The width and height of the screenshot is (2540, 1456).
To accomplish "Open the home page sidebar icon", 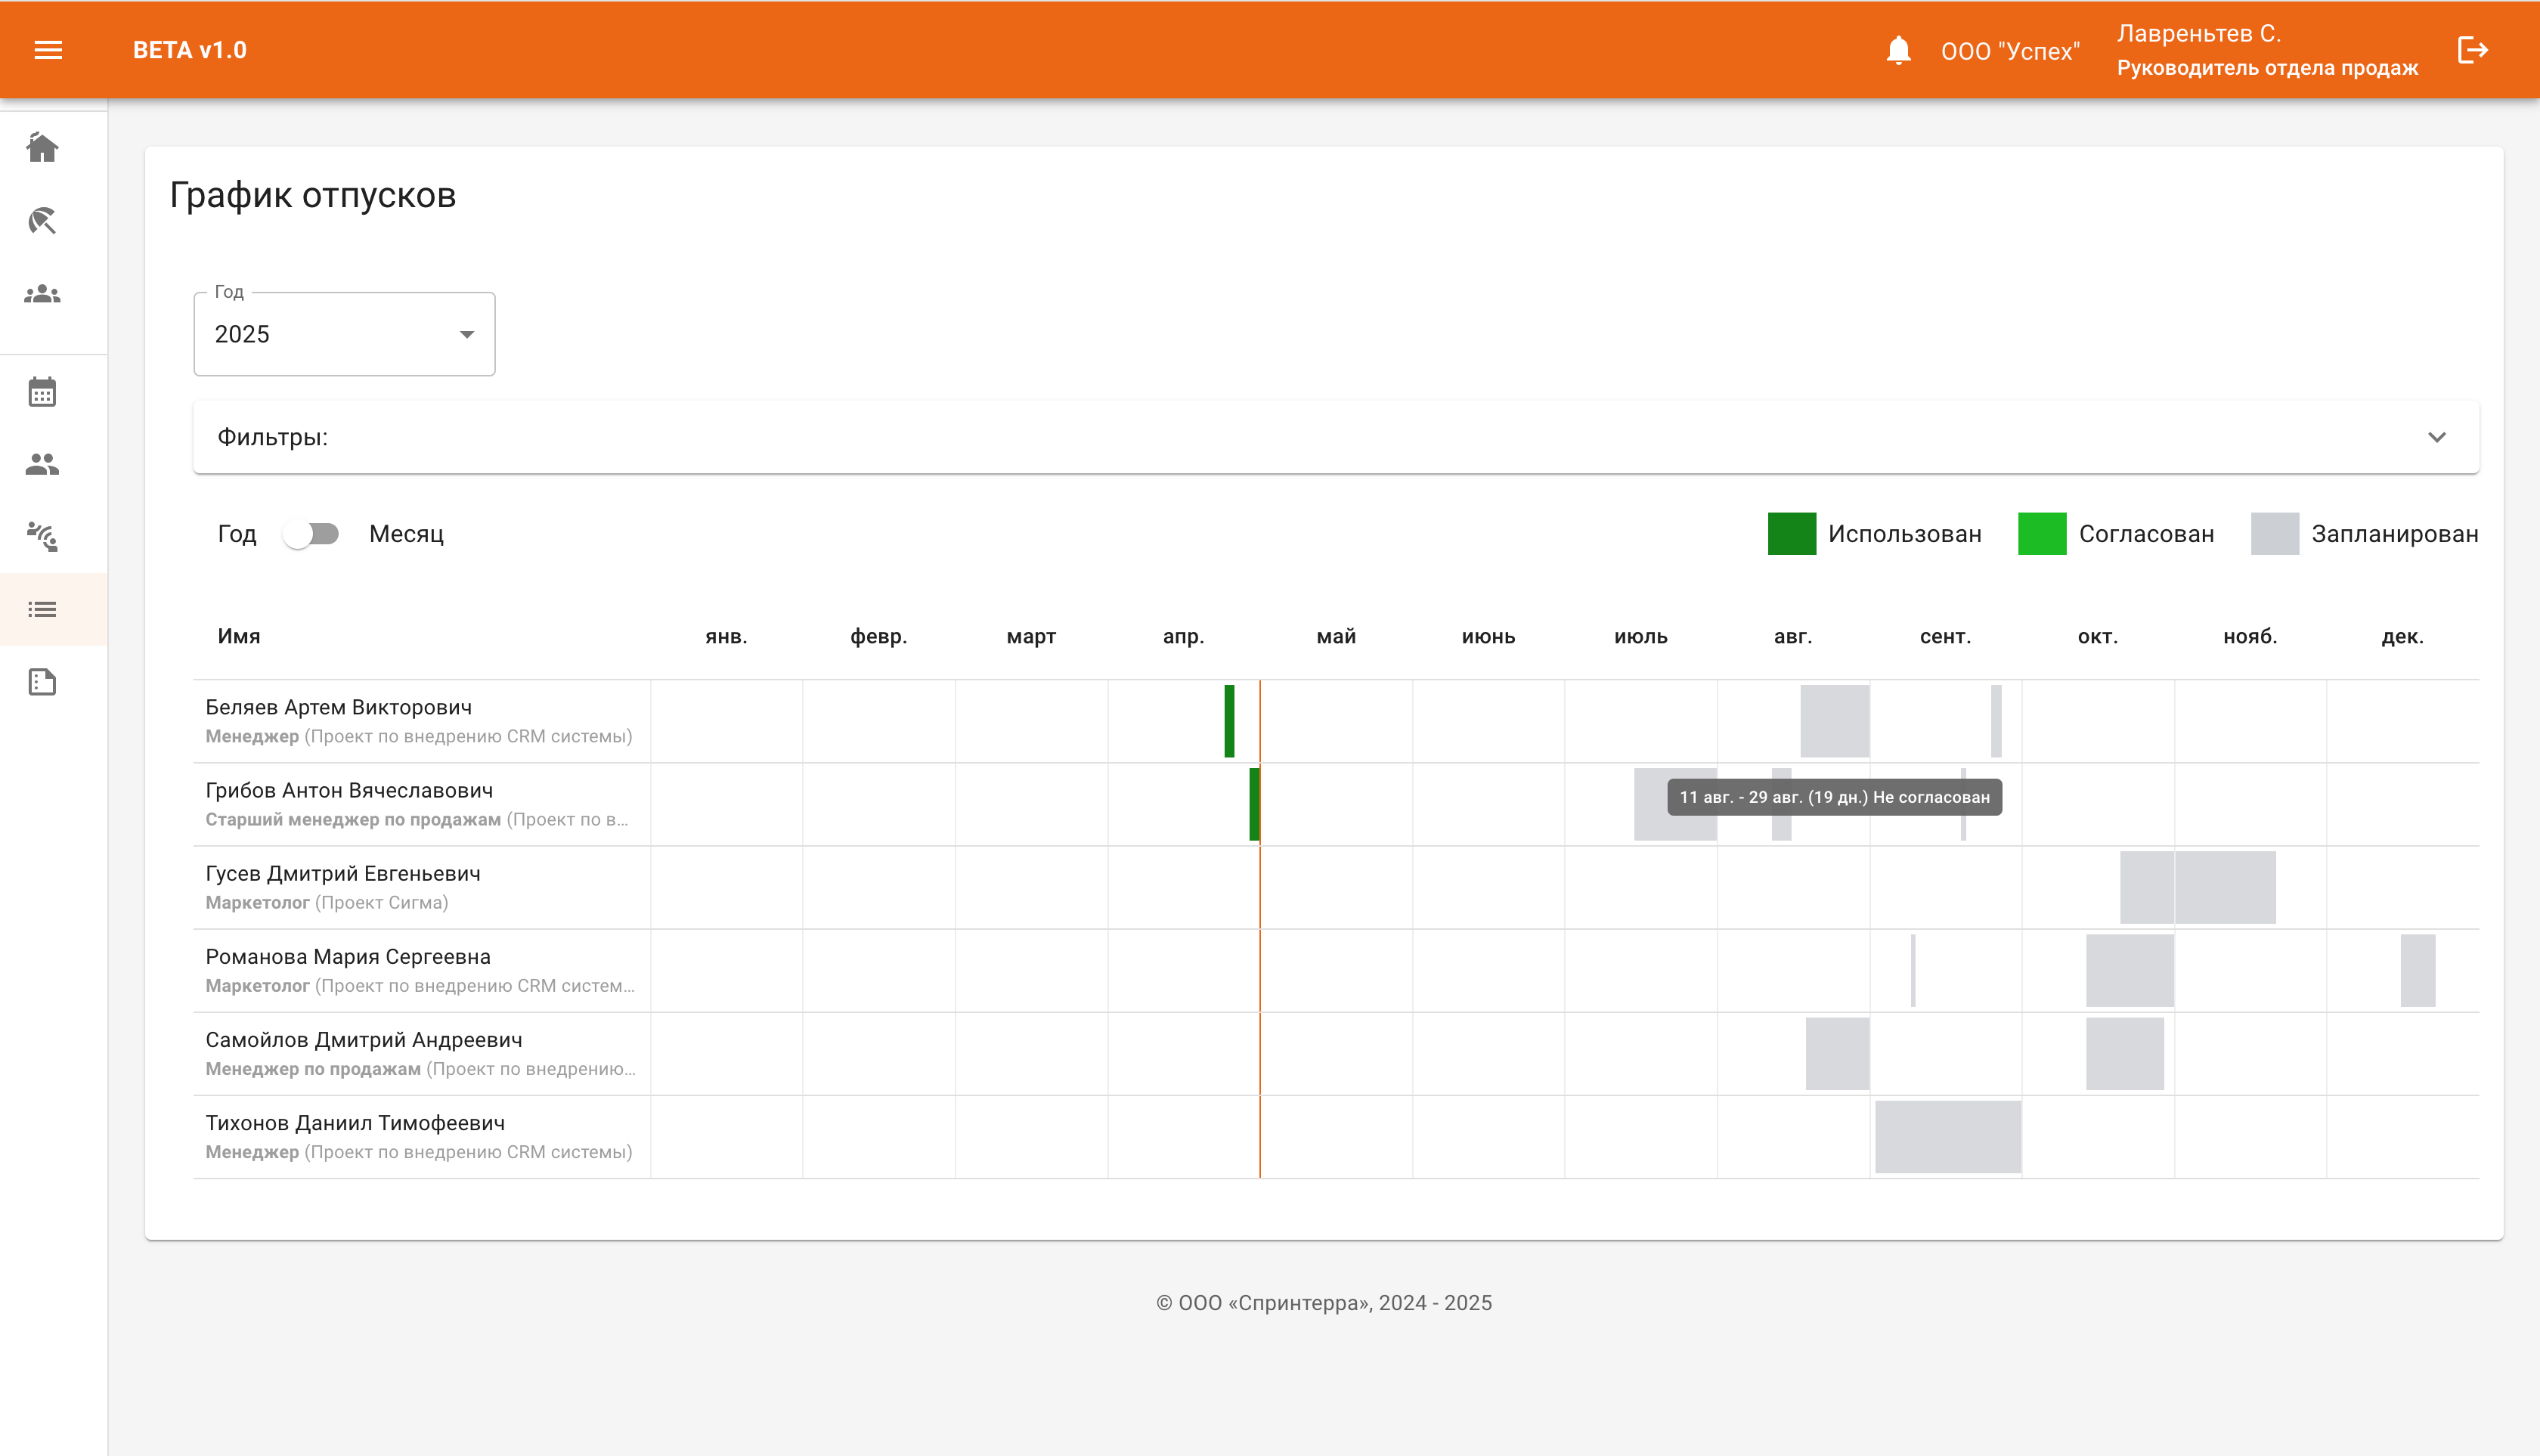I will coord(42,148).
